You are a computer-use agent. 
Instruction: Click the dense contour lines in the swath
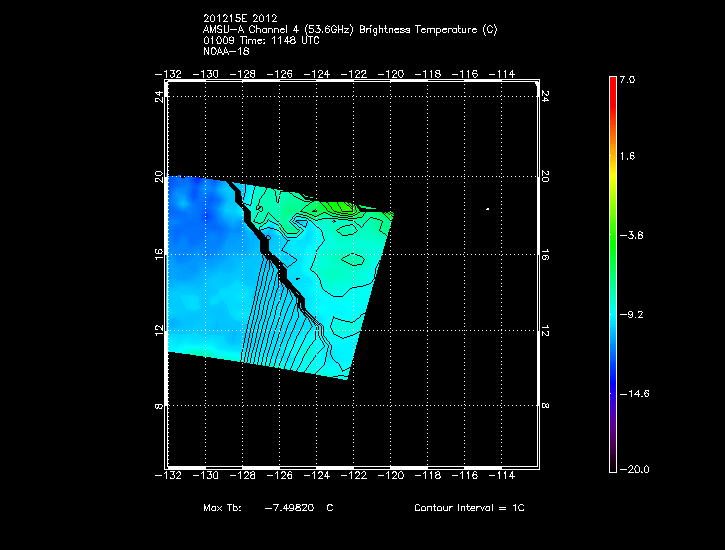click(270, 320)
